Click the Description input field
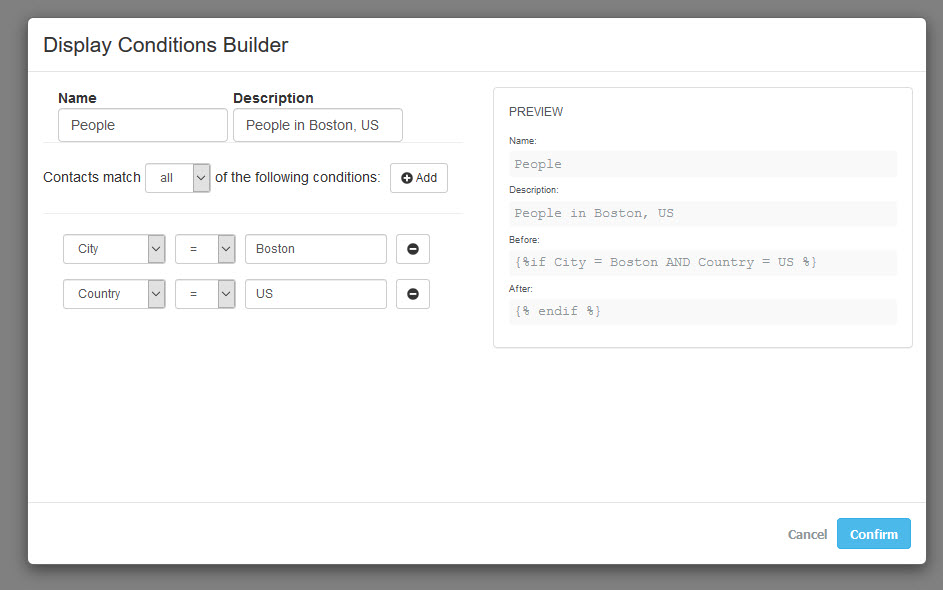The image size is (943, 590). click(317, 125)
